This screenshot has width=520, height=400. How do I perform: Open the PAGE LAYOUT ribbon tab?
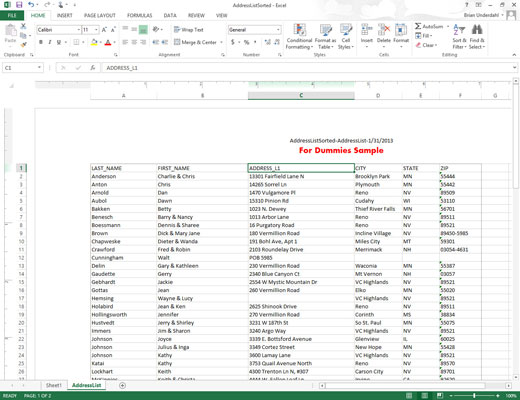(x=100, y=15)
